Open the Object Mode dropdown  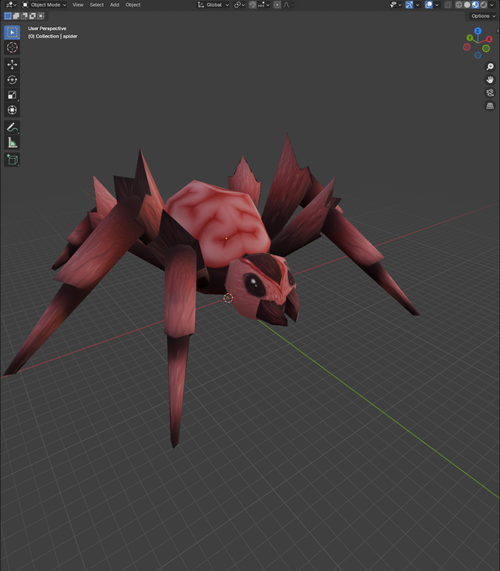[x=44, y=5]
